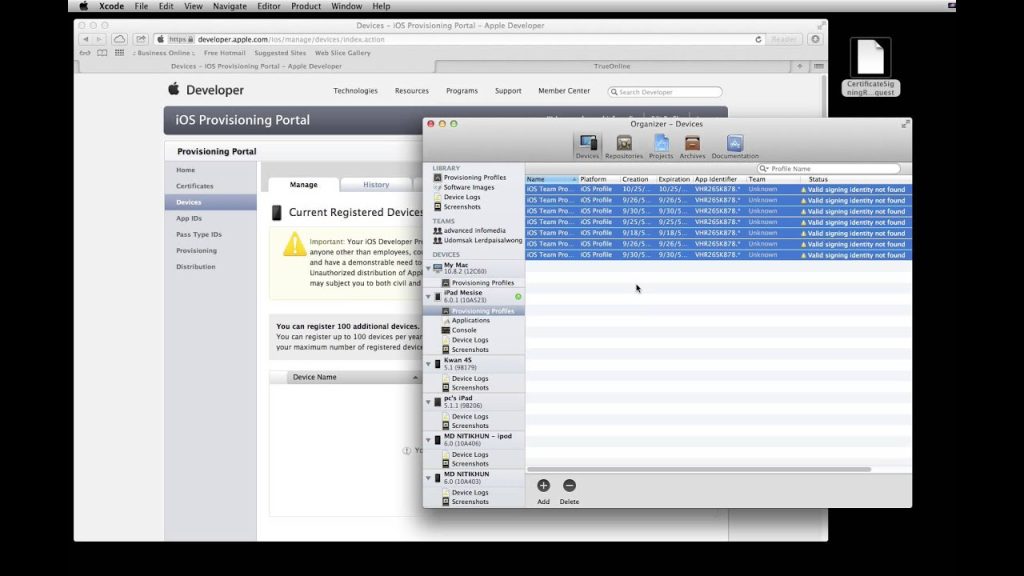Screen dimensions: 1024x576
Task: Open the Apple menu
Action: (x=84, y=6)
